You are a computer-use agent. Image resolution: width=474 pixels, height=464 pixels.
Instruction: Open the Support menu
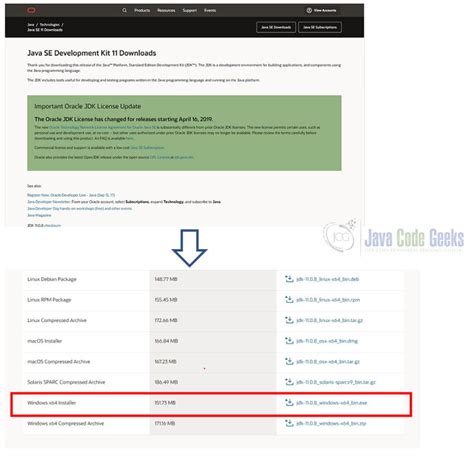(x=189, y=10)
